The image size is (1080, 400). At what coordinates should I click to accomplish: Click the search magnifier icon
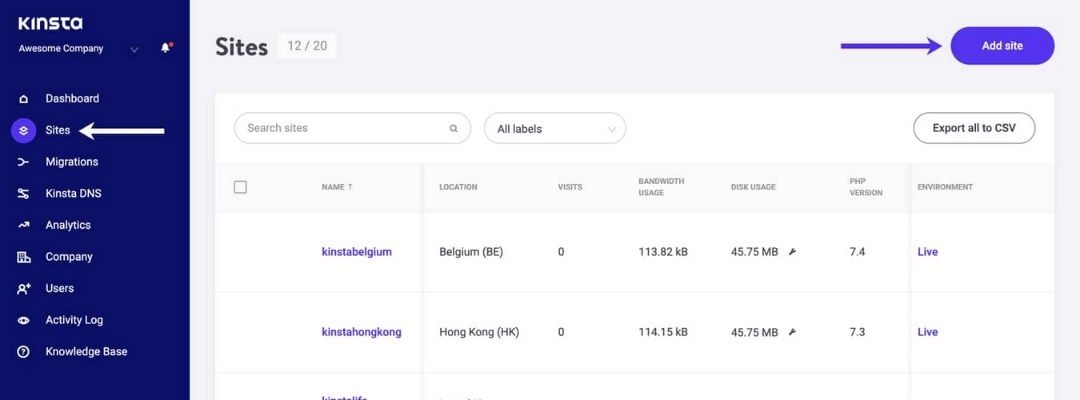tap(453, 128)
